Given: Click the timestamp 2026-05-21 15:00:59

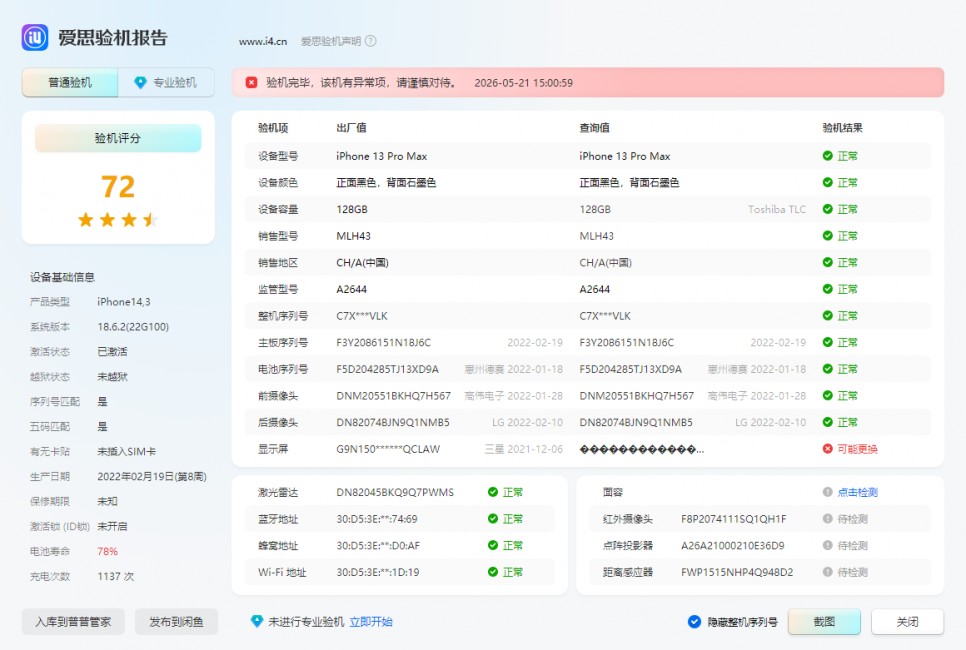Looking at the screenshot, I should 524,83.
